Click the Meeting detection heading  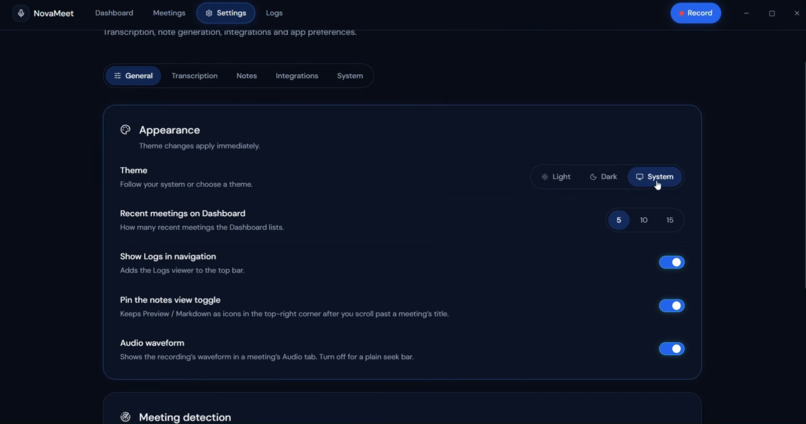tap(185, 417)
